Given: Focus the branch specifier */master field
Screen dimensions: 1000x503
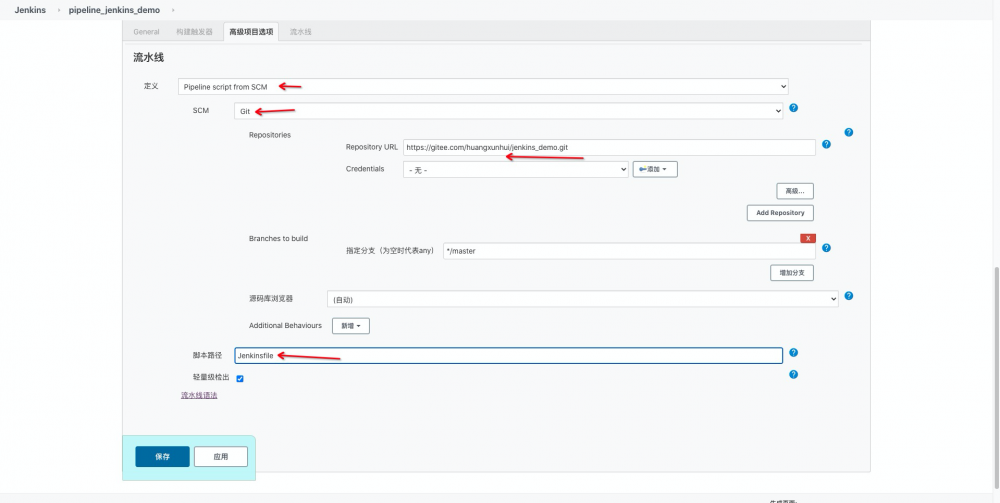Looking at the screenshot, I should (x=629, y=251).
